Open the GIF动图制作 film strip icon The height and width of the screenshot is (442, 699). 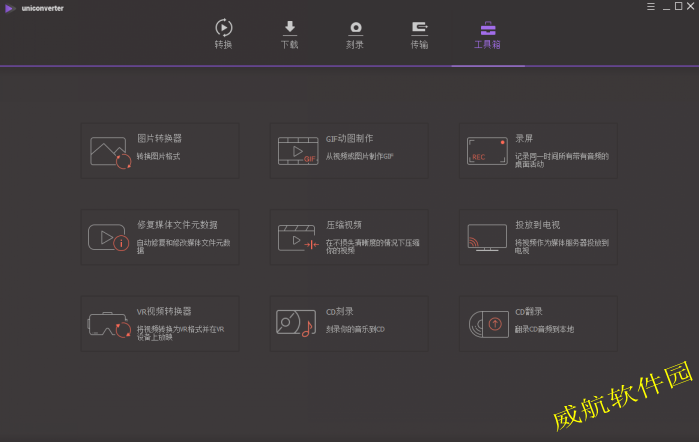tap(298, 151)
